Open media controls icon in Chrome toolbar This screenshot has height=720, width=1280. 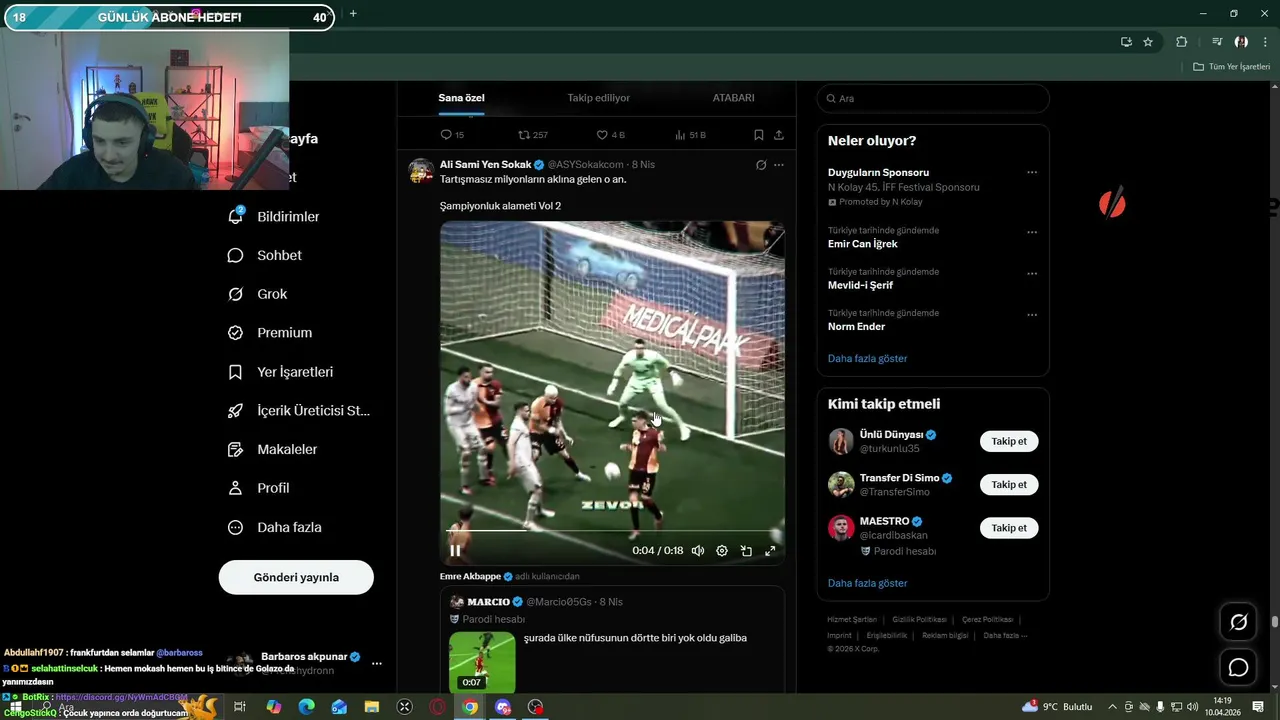[x=1217, y=42]
